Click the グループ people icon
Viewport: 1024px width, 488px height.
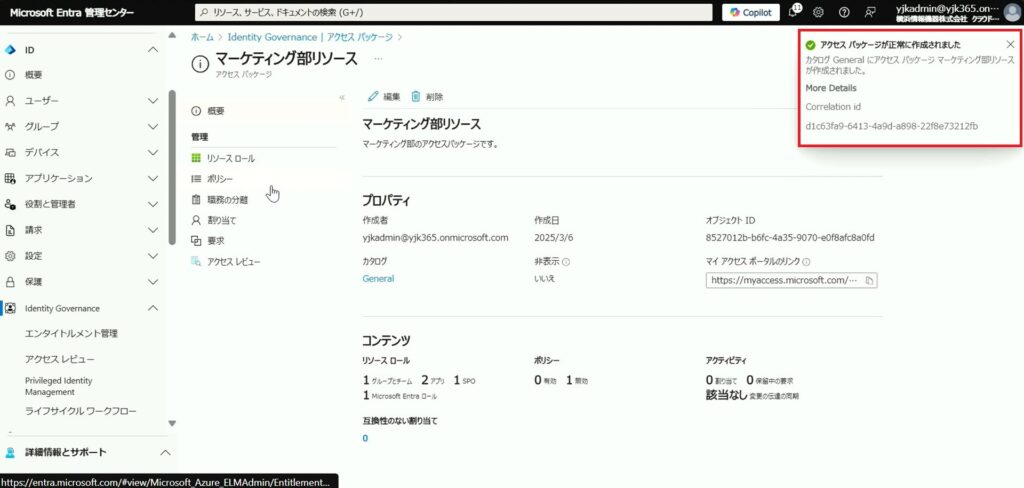click(10, 127)
